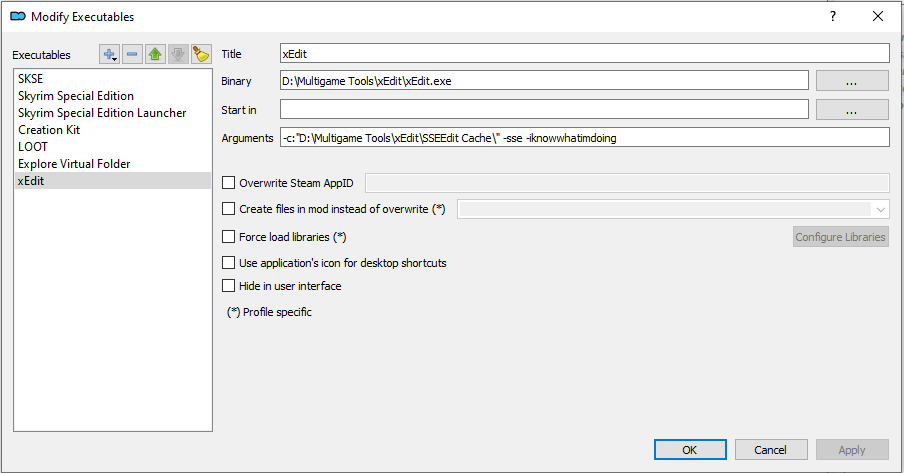Check the Force load libraries option
Screen dimensions: 904x473
tap(229, 237)
